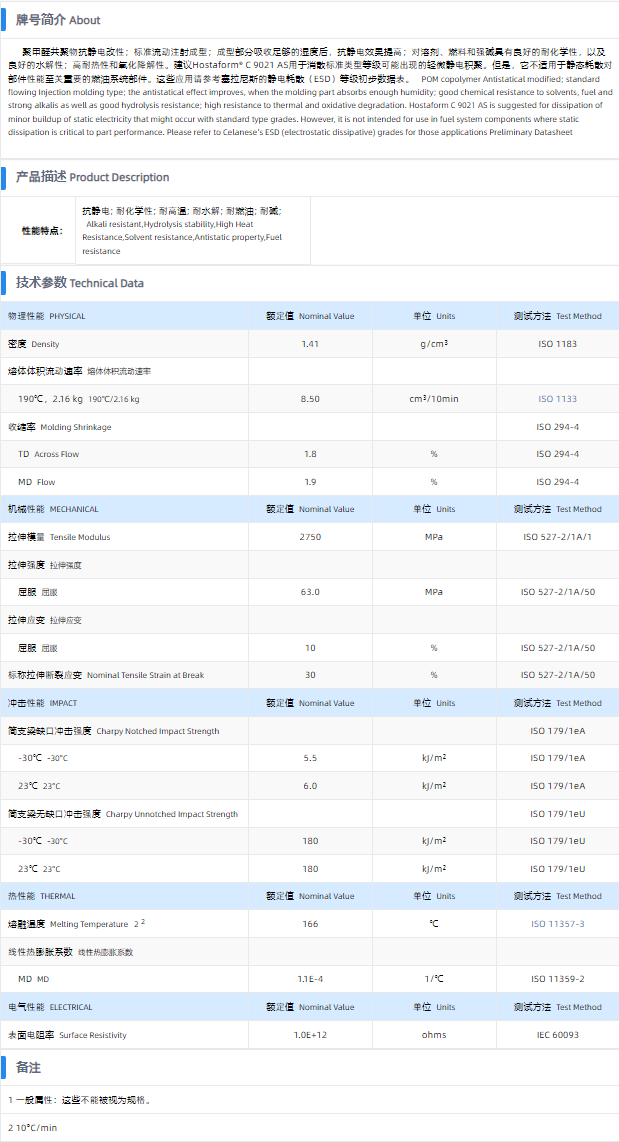Select the 电气性能 ELECTRICAL table header

coord(50,1007)
